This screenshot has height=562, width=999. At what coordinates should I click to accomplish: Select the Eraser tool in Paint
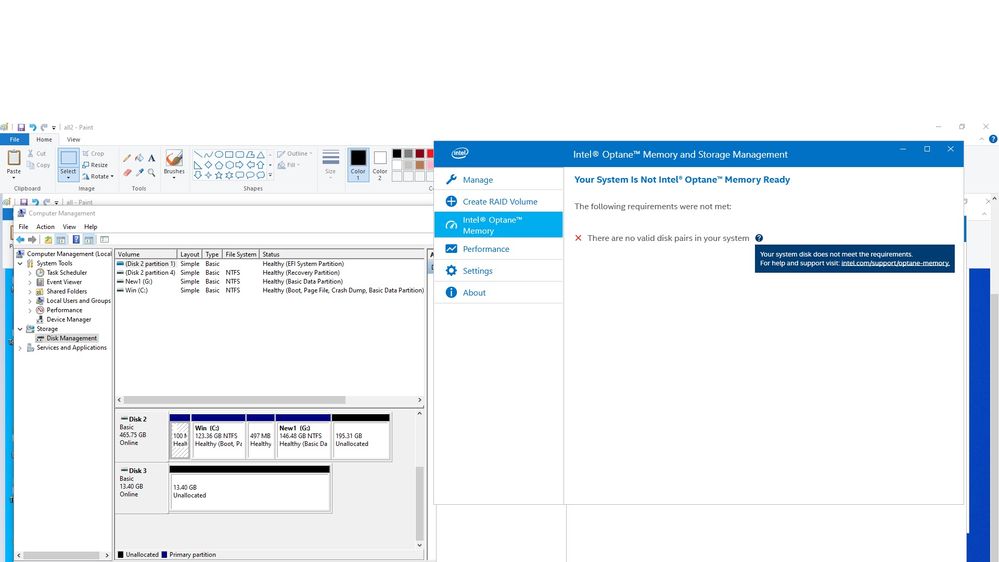point(127,172)
